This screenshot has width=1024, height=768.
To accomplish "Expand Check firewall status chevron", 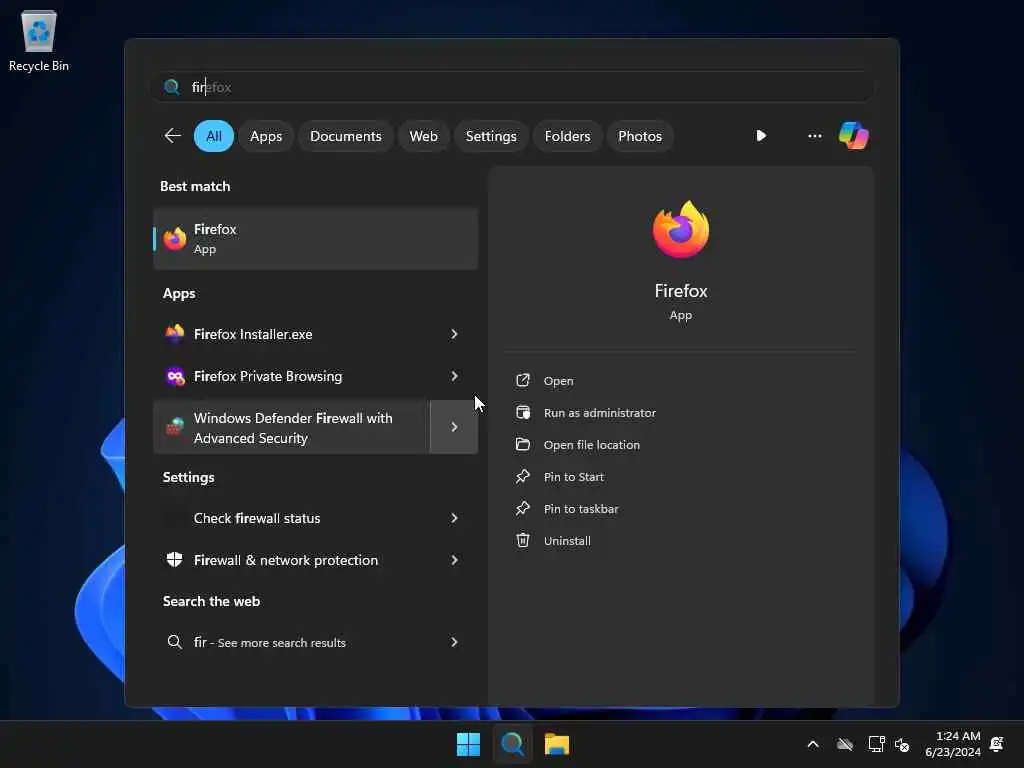I will (x=455, y=518).
